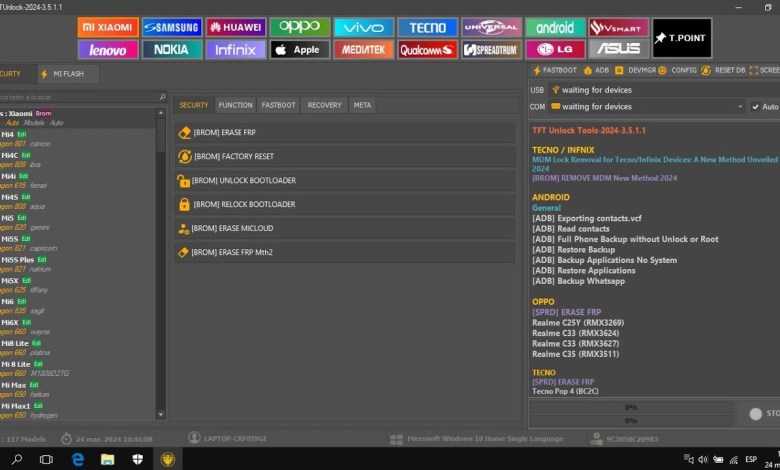Viewport: 780px width, 470px height.
Task: Switch to the SECURITY tab
Action: click(x=194, y=105)
